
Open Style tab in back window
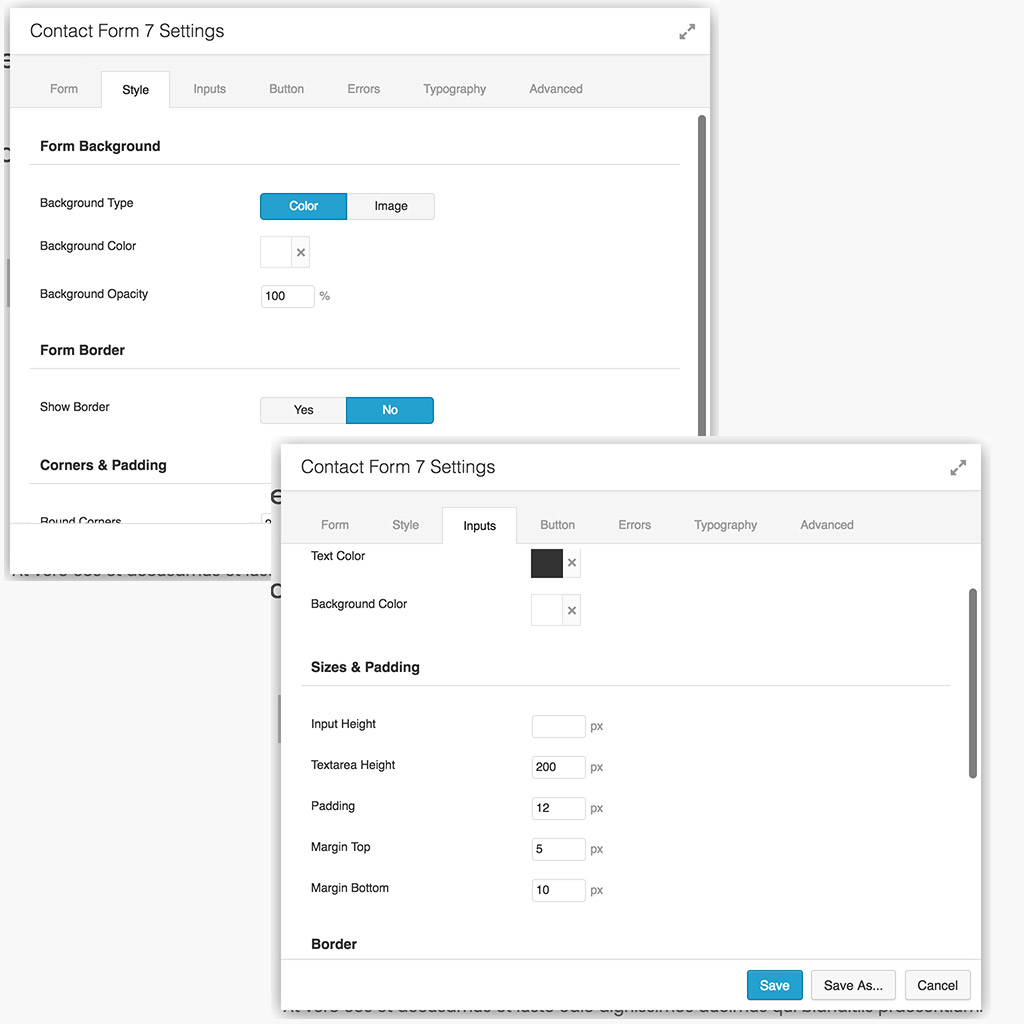point(136,89)
